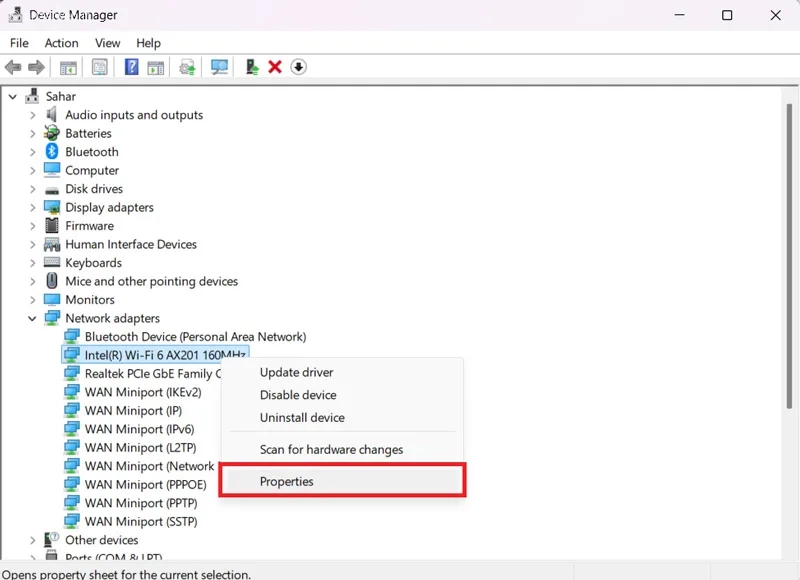Viewport: 800px width, 580px height.
Task: Choose Properties from the context menu
Action: pos(286,481)
